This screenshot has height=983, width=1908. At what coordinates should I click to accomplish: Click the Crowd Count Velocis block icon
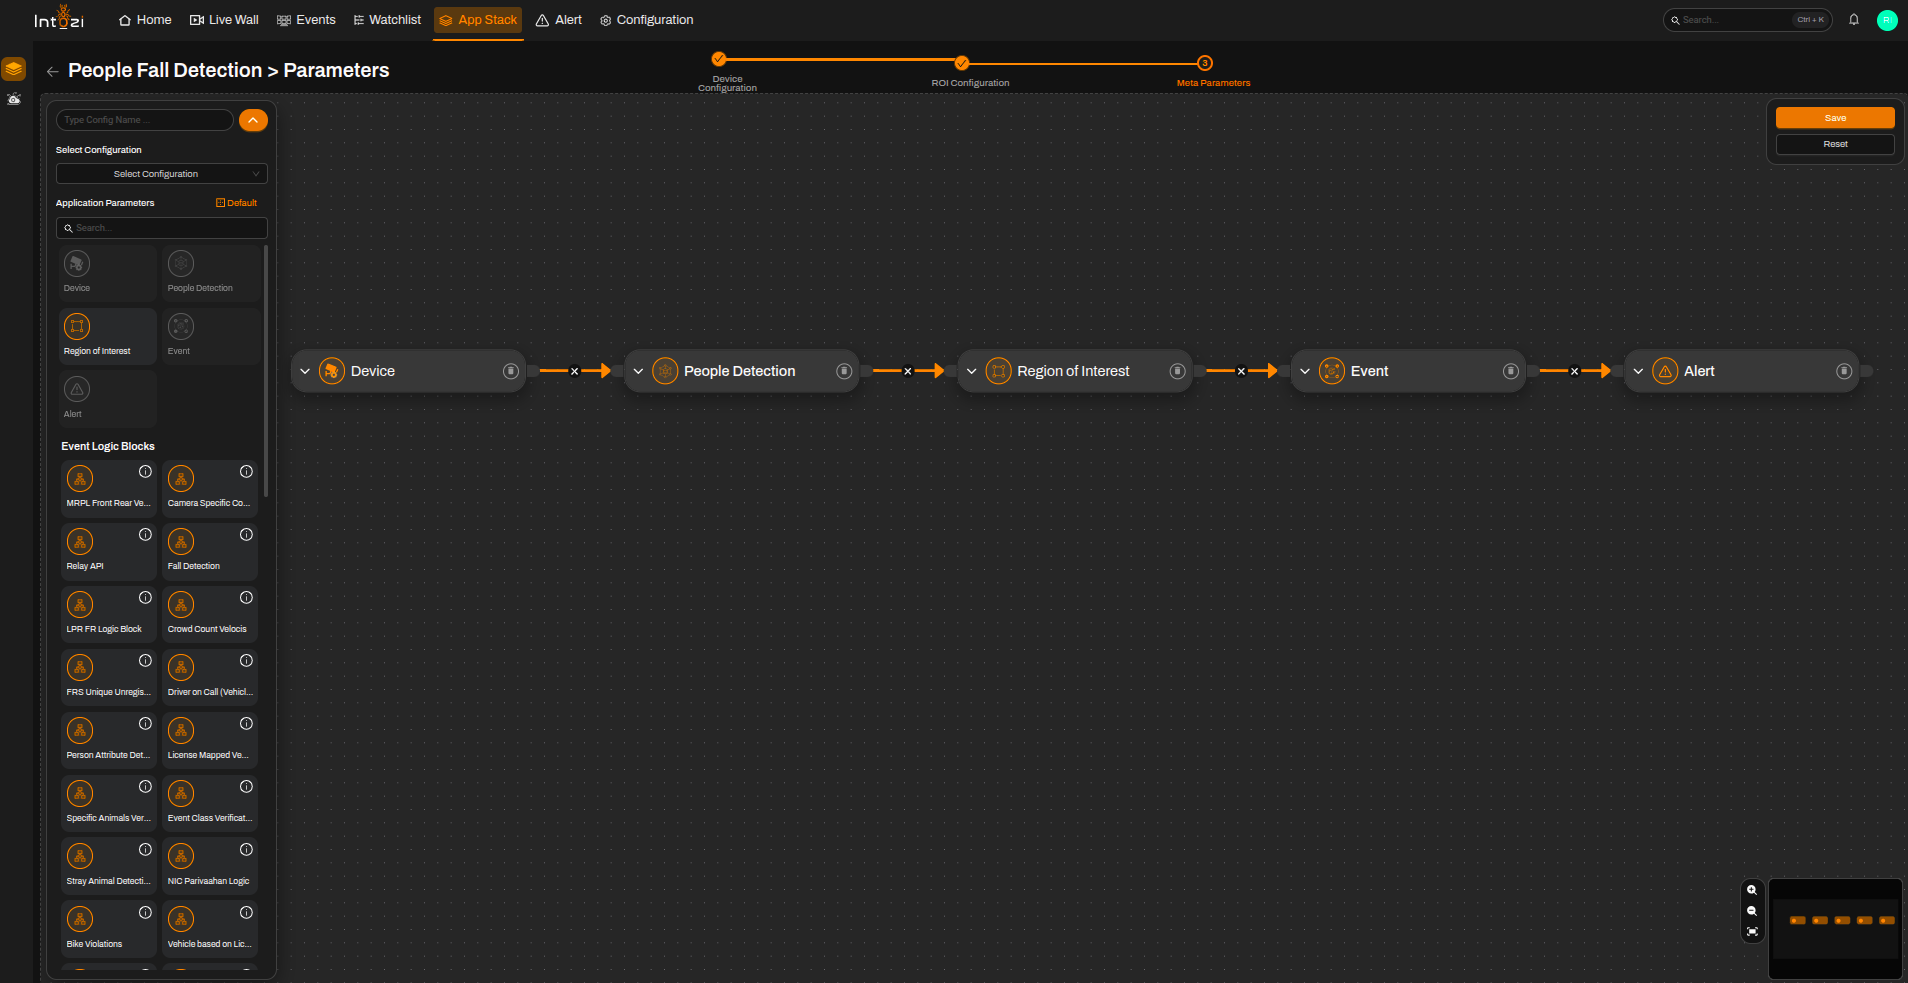click(x=181, y=605)
